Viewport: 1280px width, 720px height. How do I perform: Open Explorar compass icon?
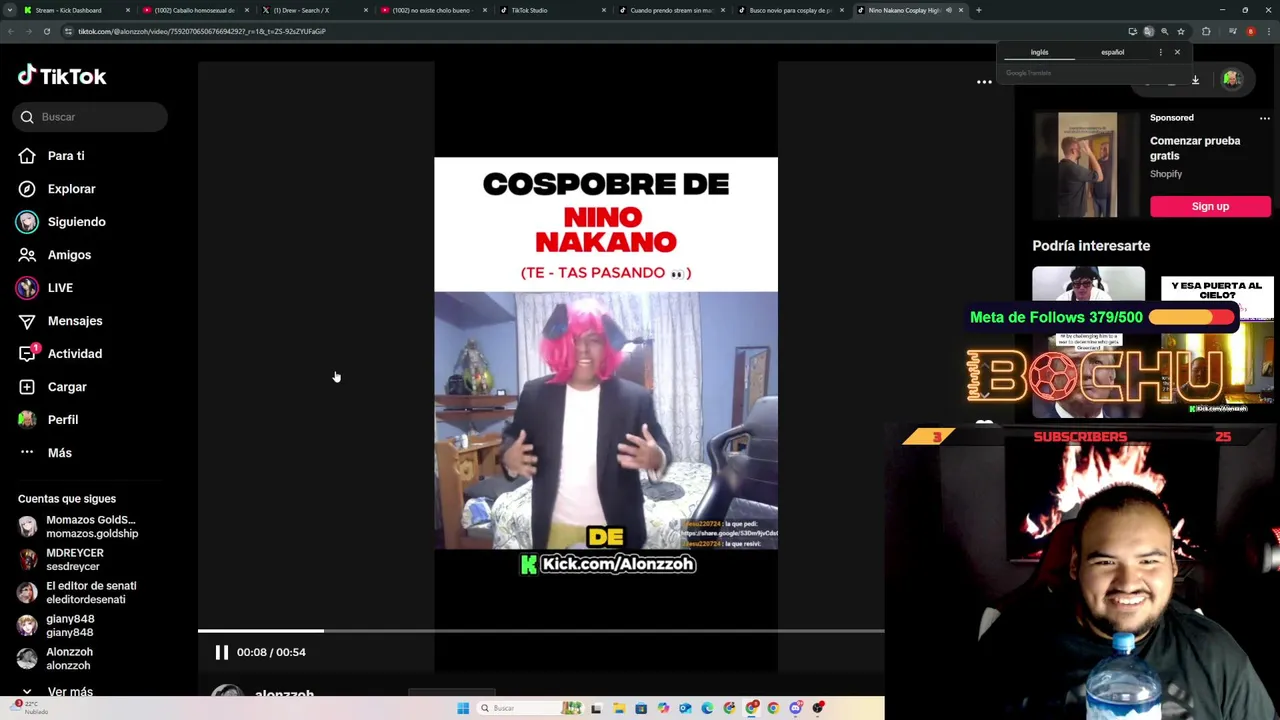pyautogui.click(x=27, y=189)
